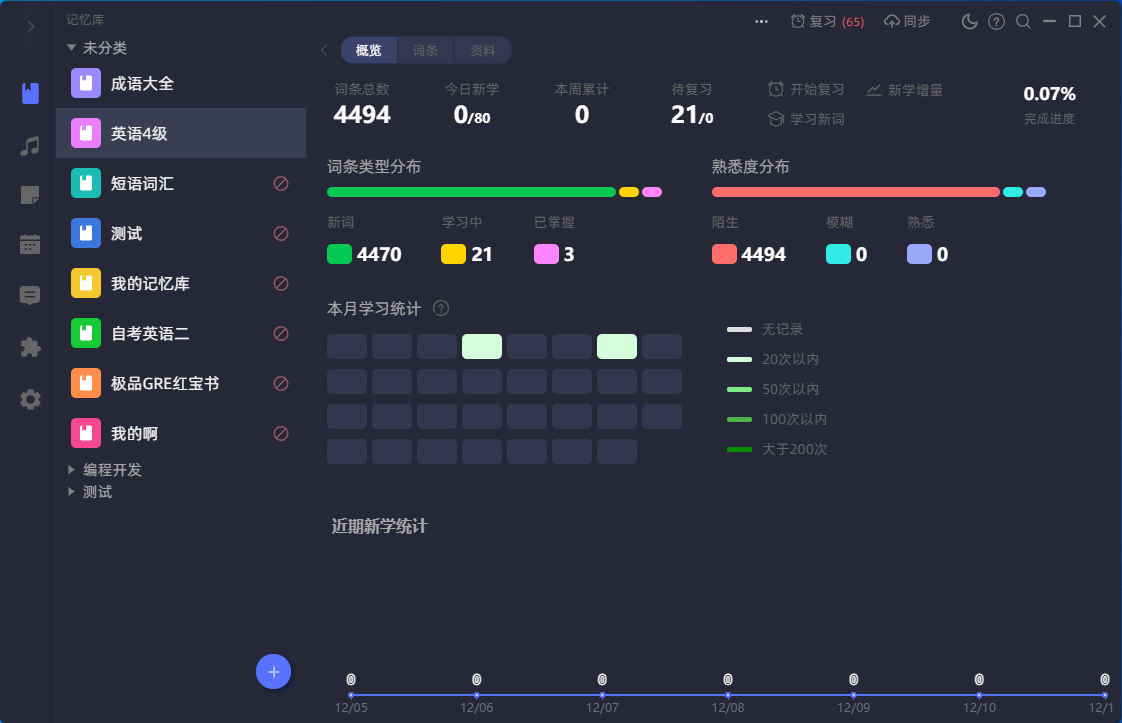Viewport: 1122px width, 723px height.
Task: Click the 本月学习统计 help icon
Action: click(442, 309)
